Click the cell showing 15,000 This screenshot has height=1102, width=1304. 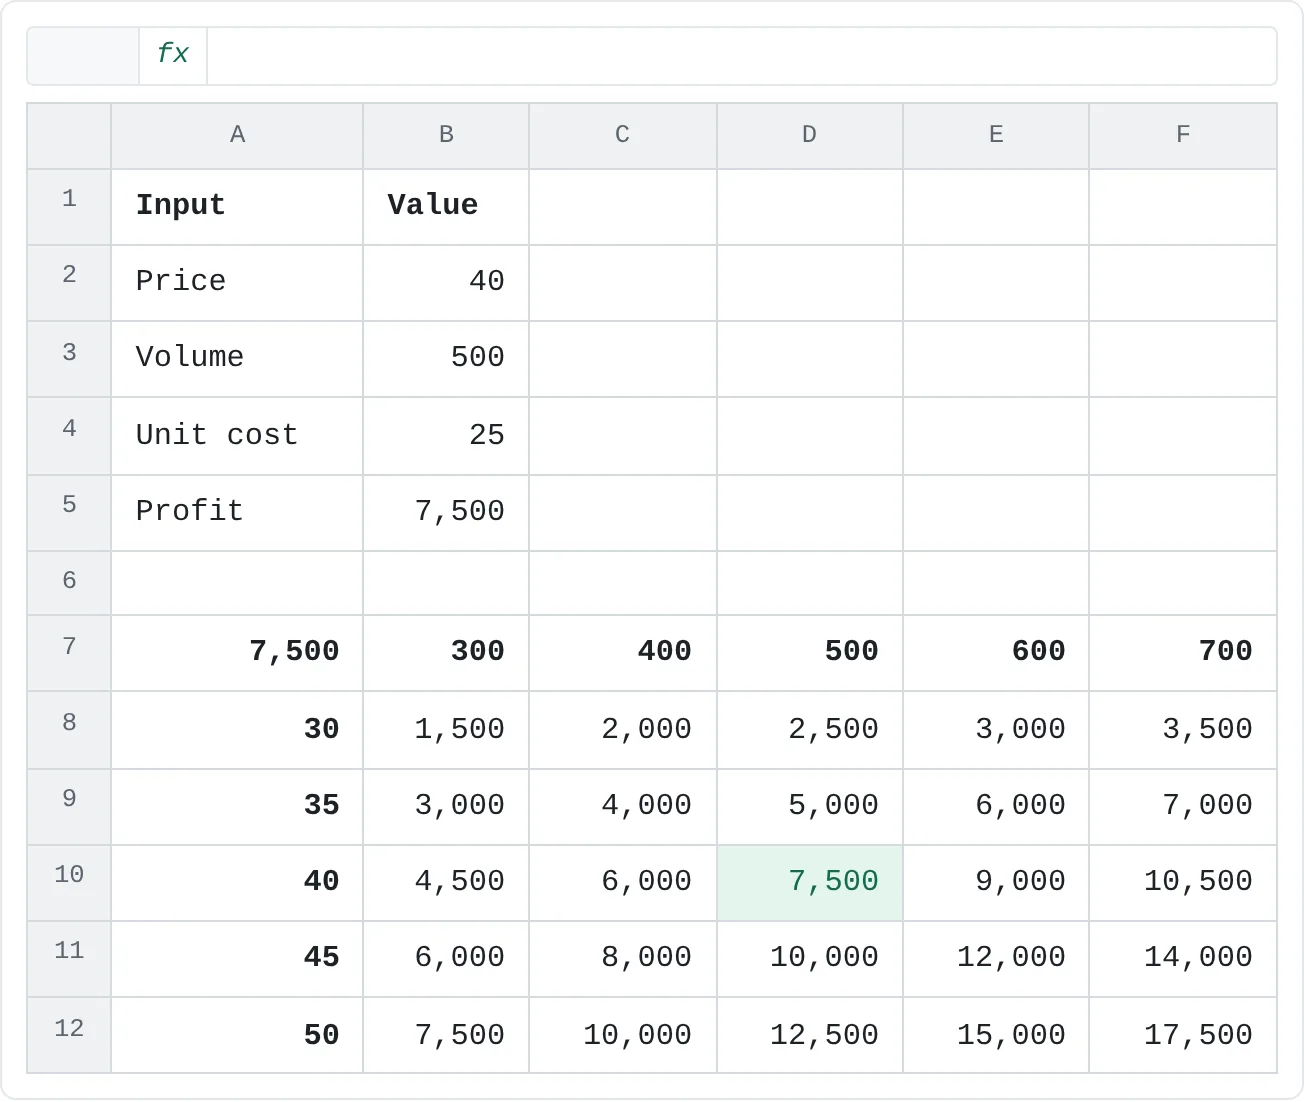[x=996, y=1035]
